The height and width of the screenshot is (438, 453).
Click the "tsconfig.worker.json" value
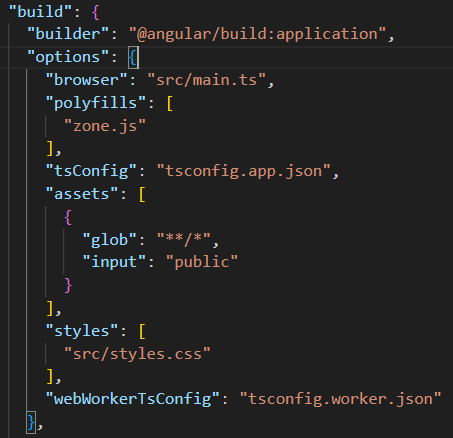pyautogui.click(x=341, y=399)
